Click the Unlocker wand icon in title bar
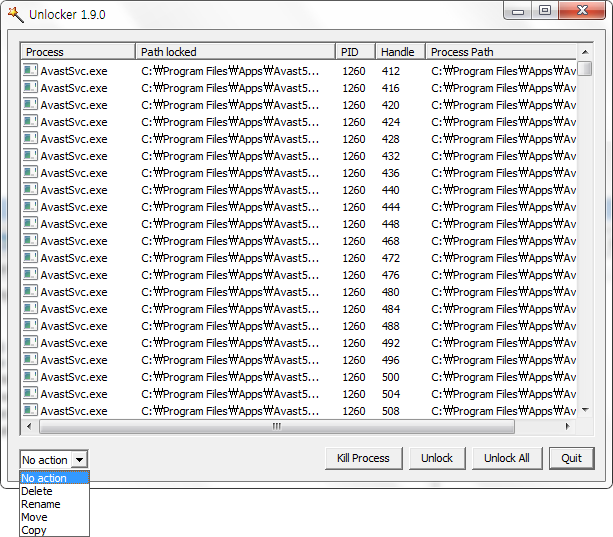The width and height of the screenshot is (613, 537). [x=16, y=15]
